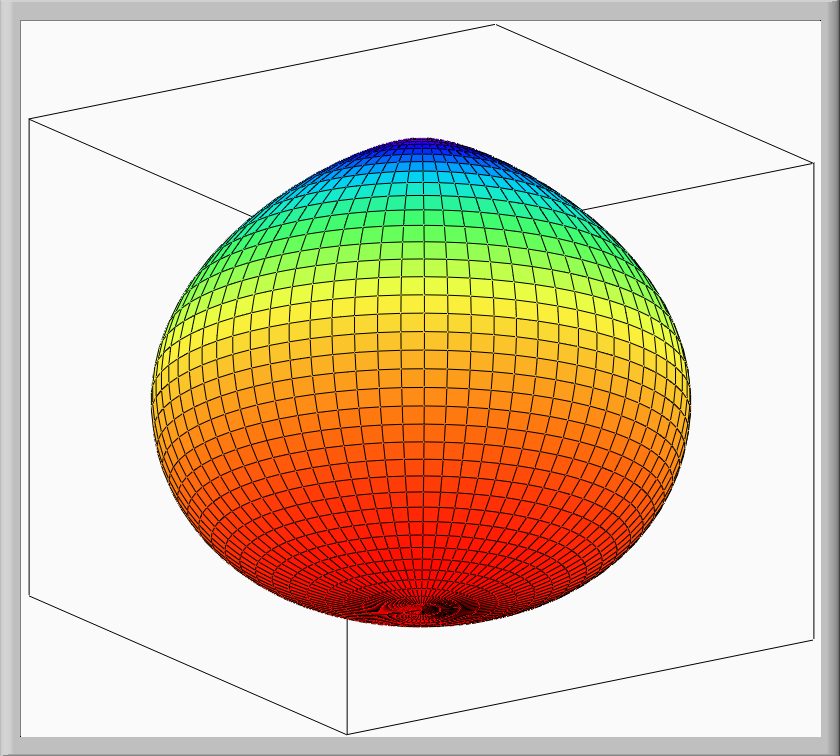Click the lower left corner of bounding box
The height and width of the screenshot is (756, 840).
[x=29, y=596]
